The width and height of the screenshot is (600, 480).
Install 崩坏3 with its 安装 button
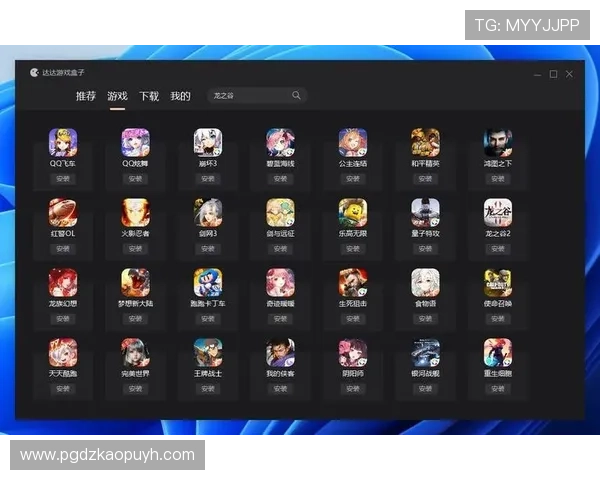coord(208,179)
